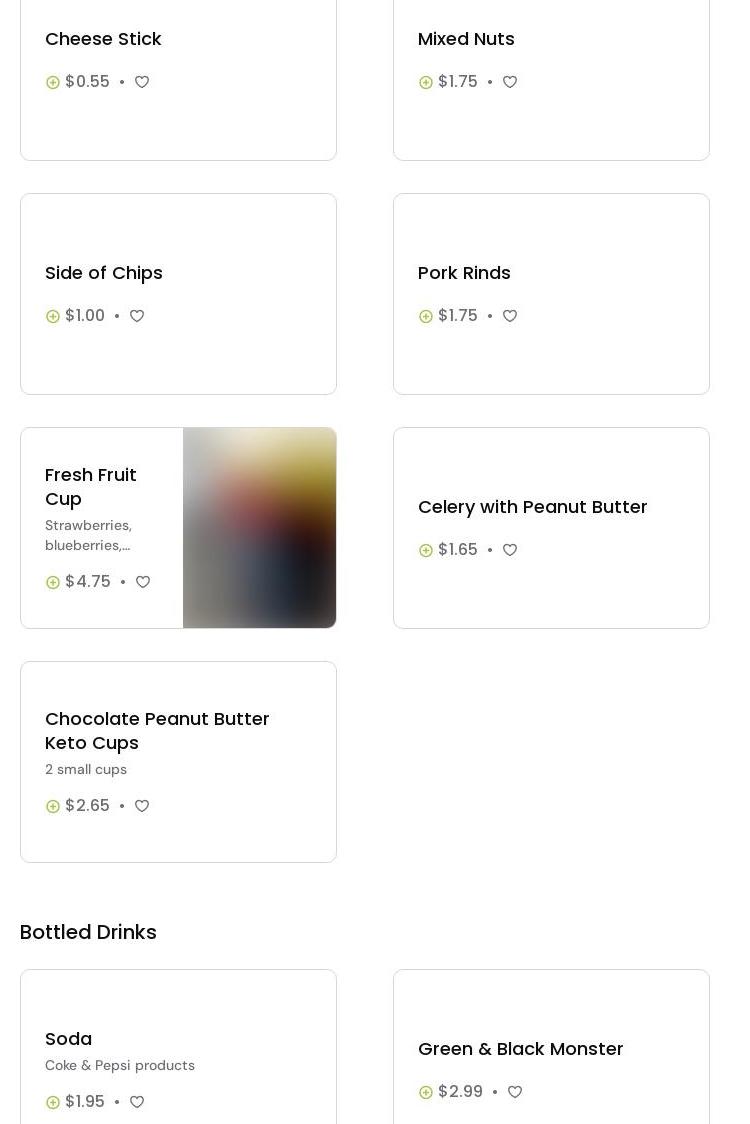Mark Fresh Fruit Cup as favorite

pos(143,582)
